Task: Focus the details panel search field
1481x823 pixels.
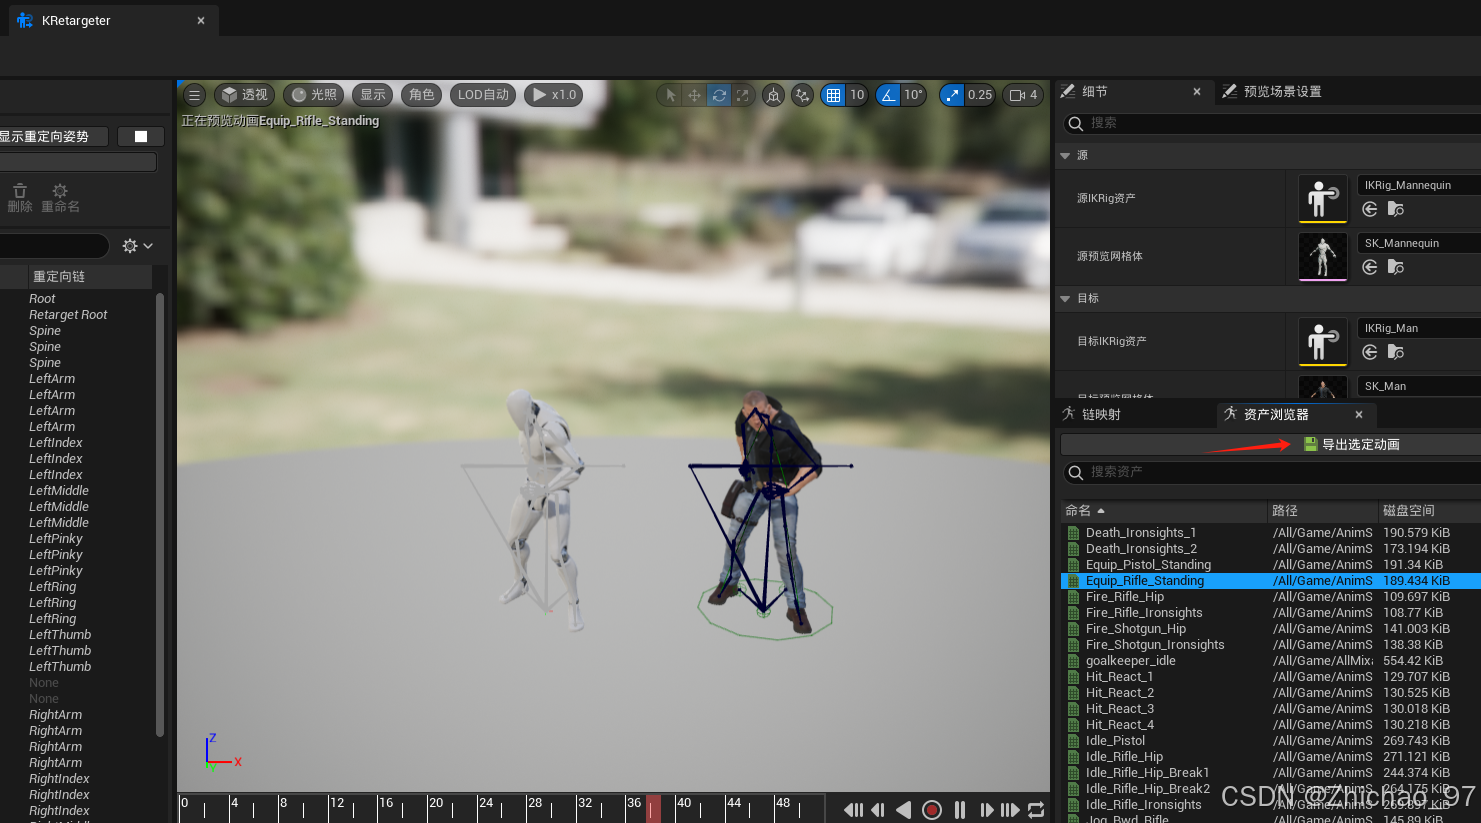Action: point(1270,123)
